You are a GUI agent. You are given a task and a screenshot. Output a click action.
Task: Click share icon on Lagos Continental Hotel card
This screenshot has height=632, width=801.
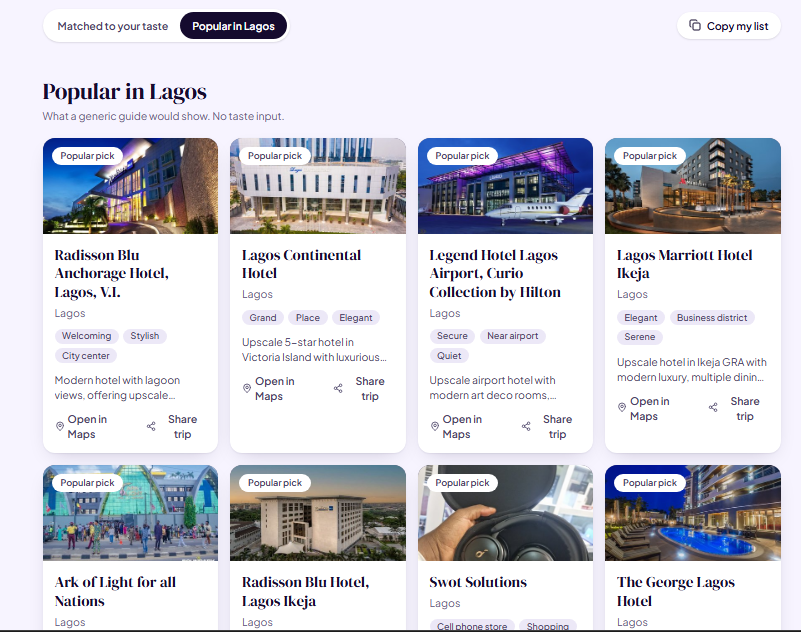pos(338,388)
